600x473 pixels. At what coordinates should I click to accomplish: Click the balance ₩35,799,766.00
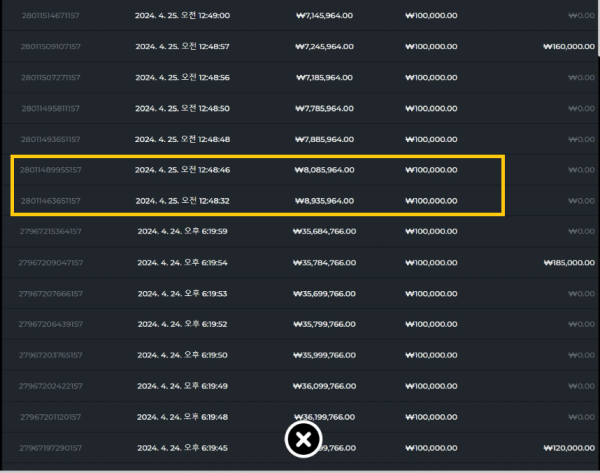point(324,324)
